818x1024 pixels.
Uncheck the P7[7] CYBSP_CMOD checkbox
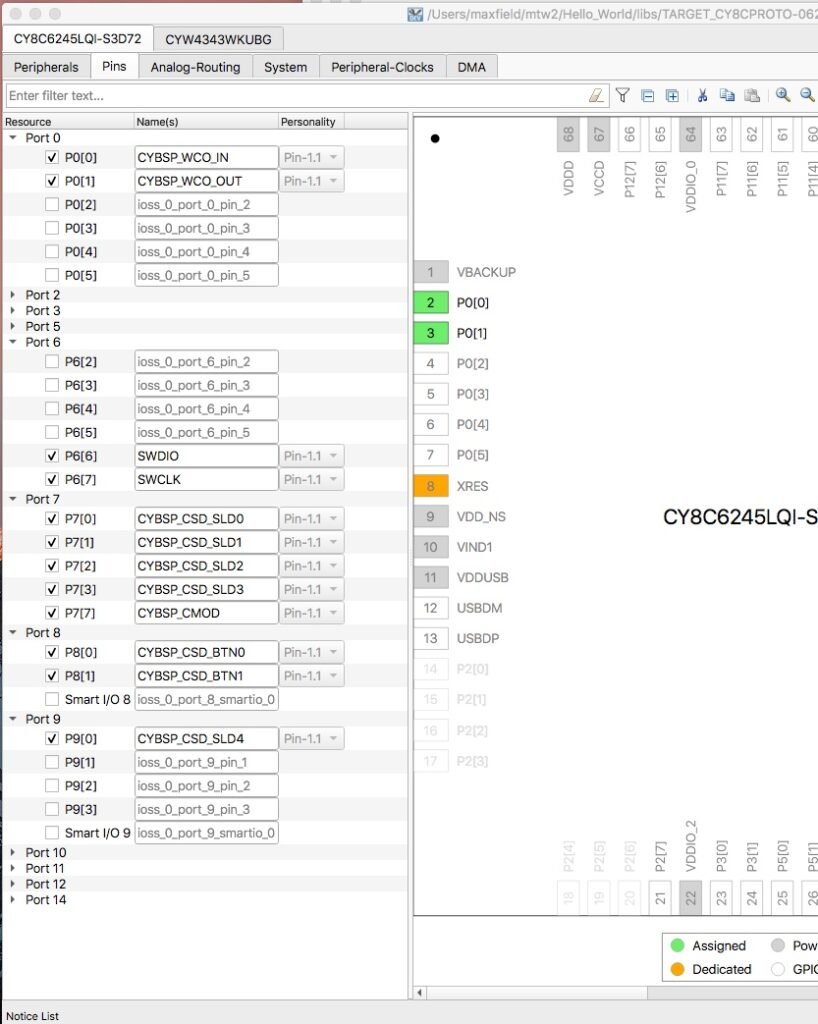52,613
